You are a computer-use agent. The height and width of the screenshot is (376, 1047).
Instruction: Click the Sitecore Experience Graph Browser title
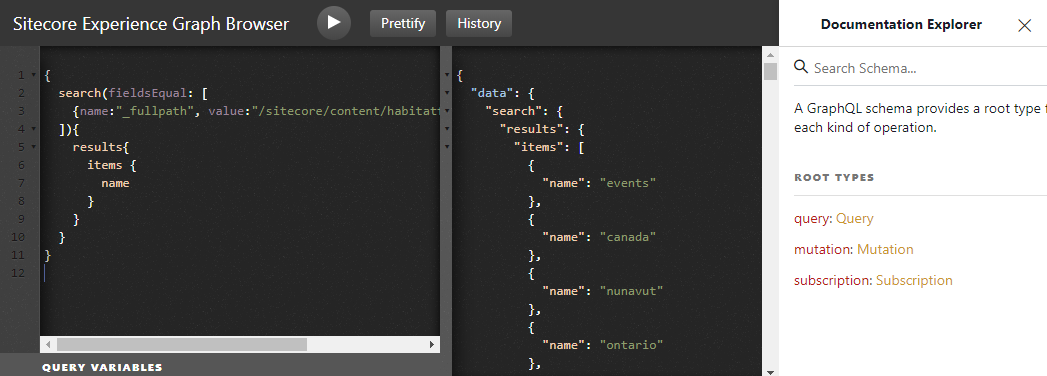(151, 24)
